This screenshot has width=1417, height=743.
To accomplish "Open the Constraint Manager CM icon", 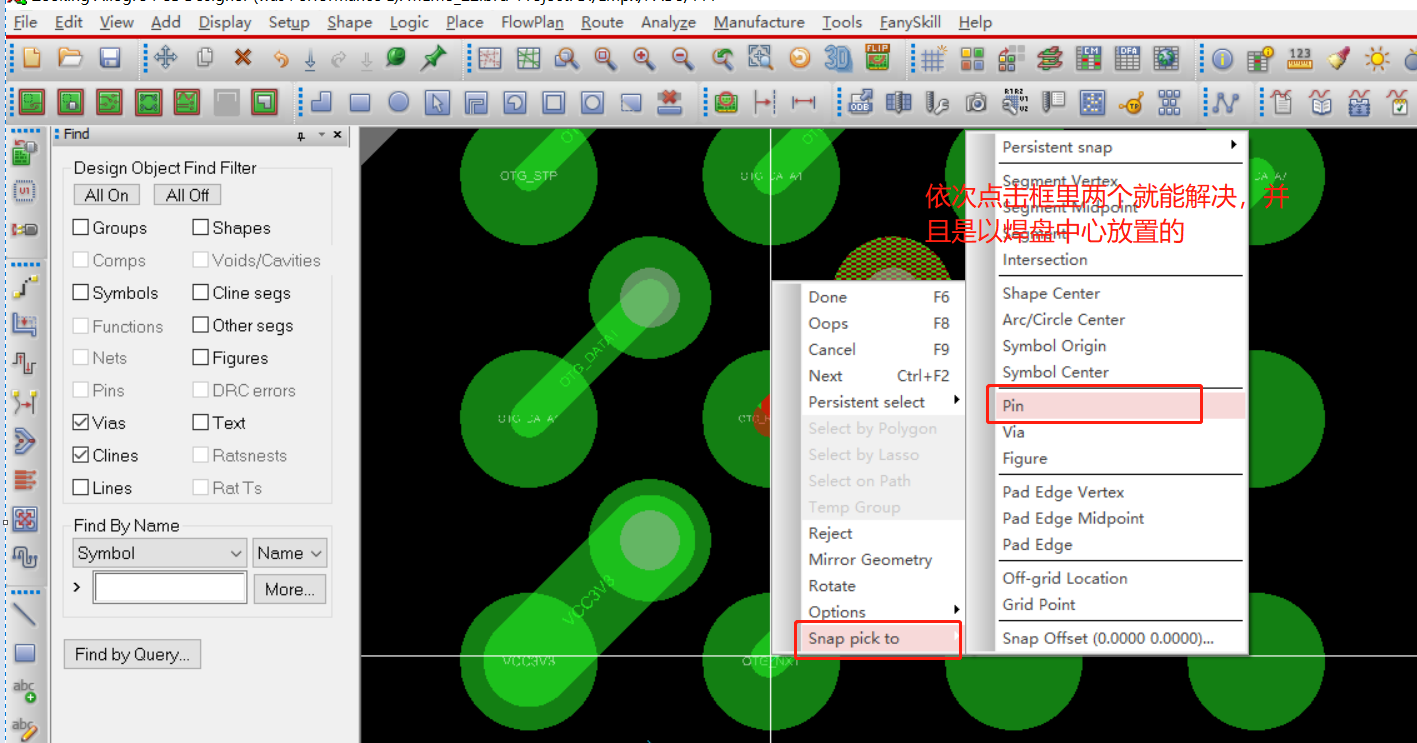I will click(x=1089, y=59).
